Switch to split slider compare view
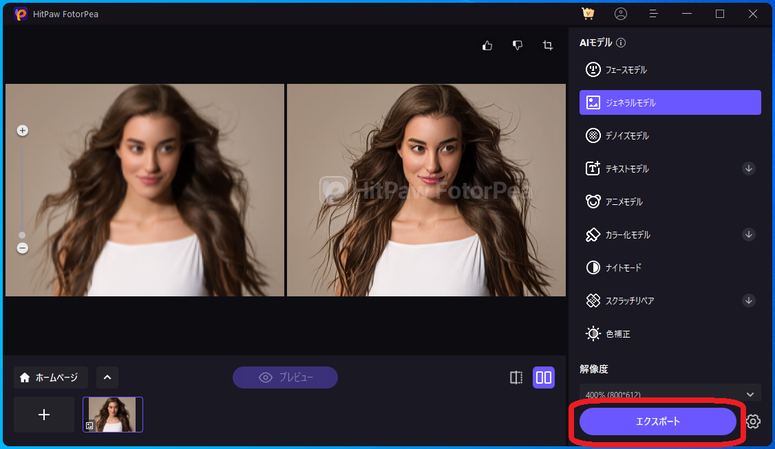This screenshot has height=449, width=775. 516,378
